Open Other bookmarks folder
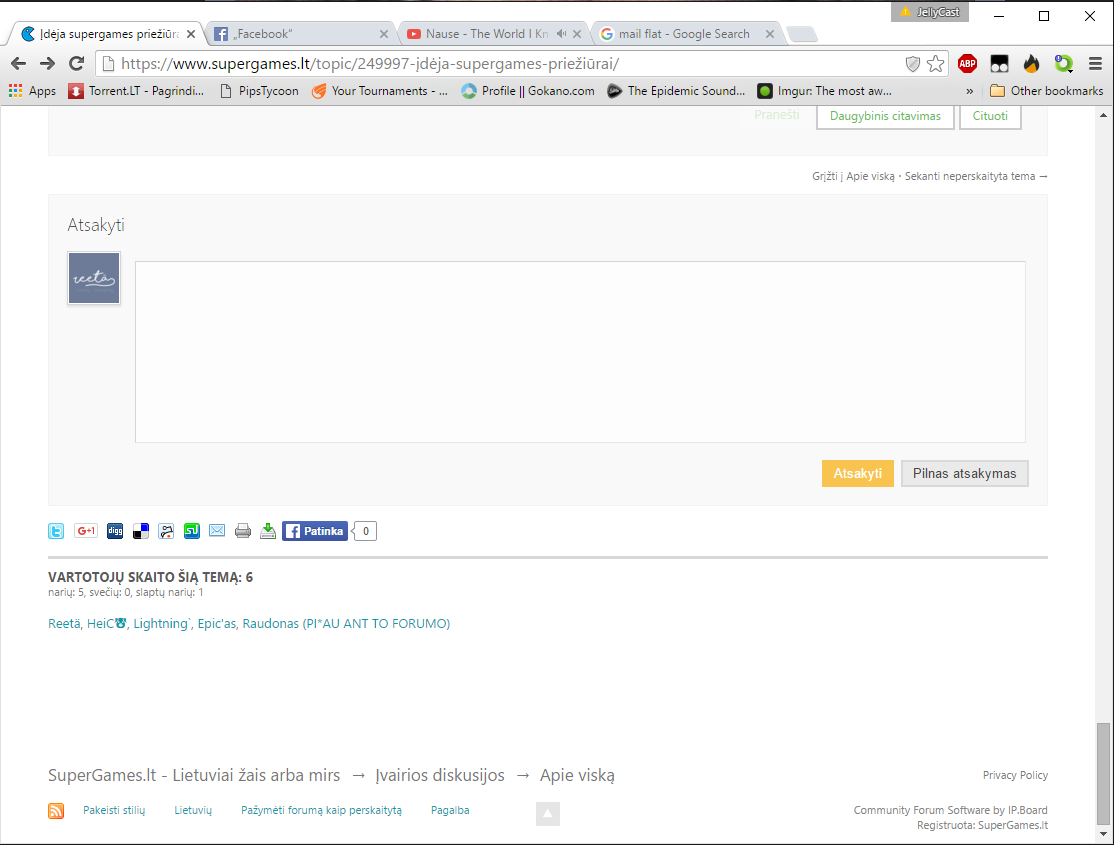Viewport: 1114px width, 845px height. 1047,91
